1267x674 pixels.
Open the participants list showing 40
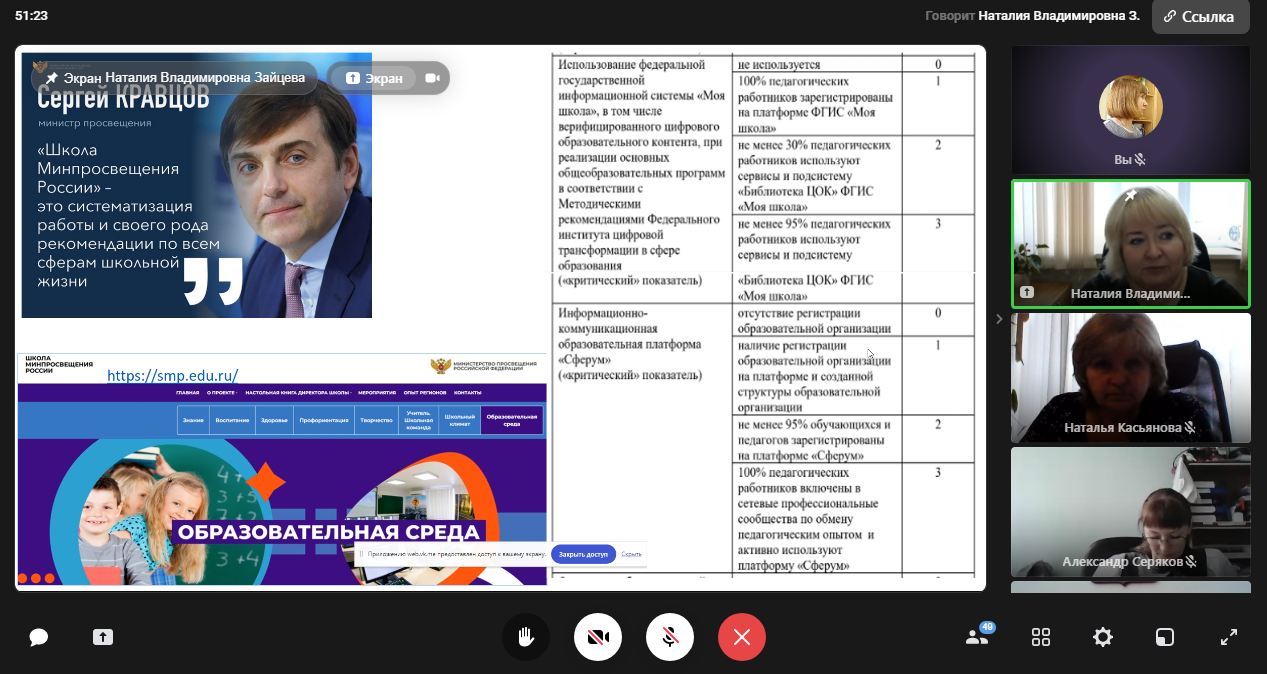pos(978,635)
